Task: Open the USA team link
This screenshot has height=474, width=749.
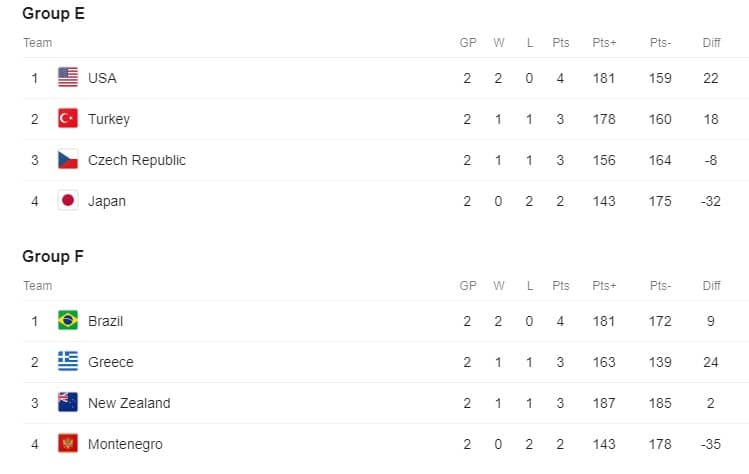Action: (102, 78)
